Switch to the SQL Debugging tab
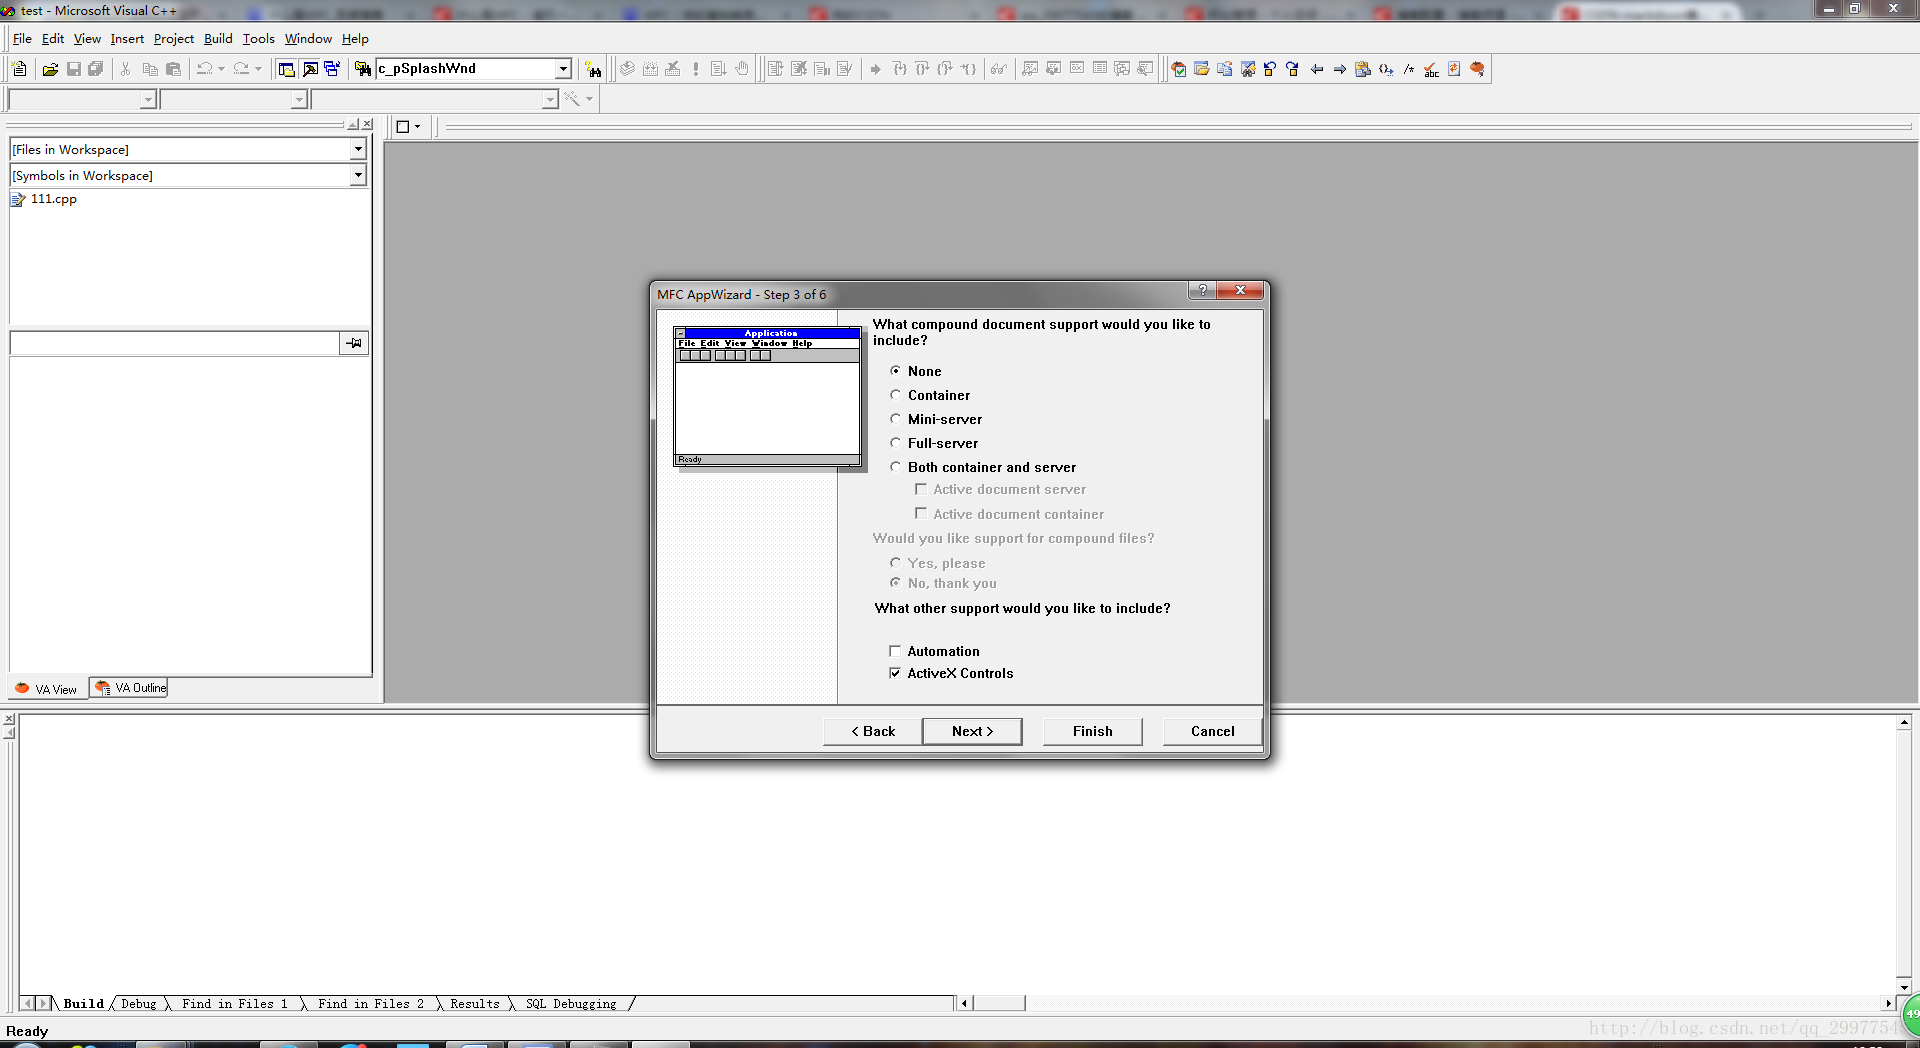This screenshot has width=1920, height=1048. (x=571, y=1004)
